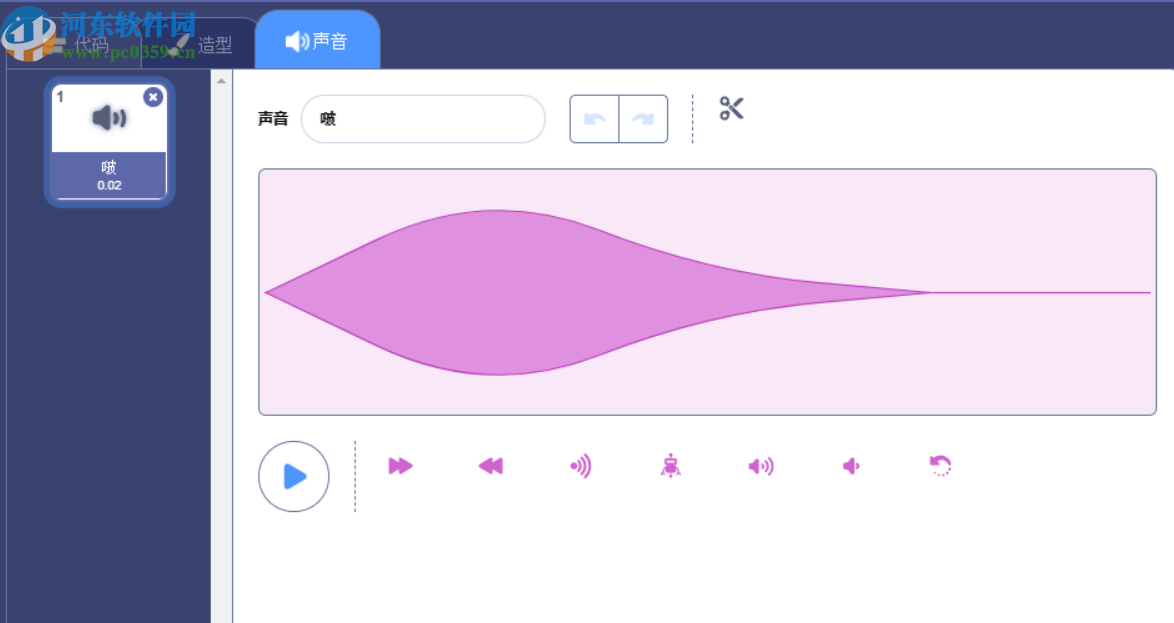The height and width of the screenshot is (623, 1174).
Task: Click inside the pink waveform display
Action: pyautogui.click(x=708, y=292)
